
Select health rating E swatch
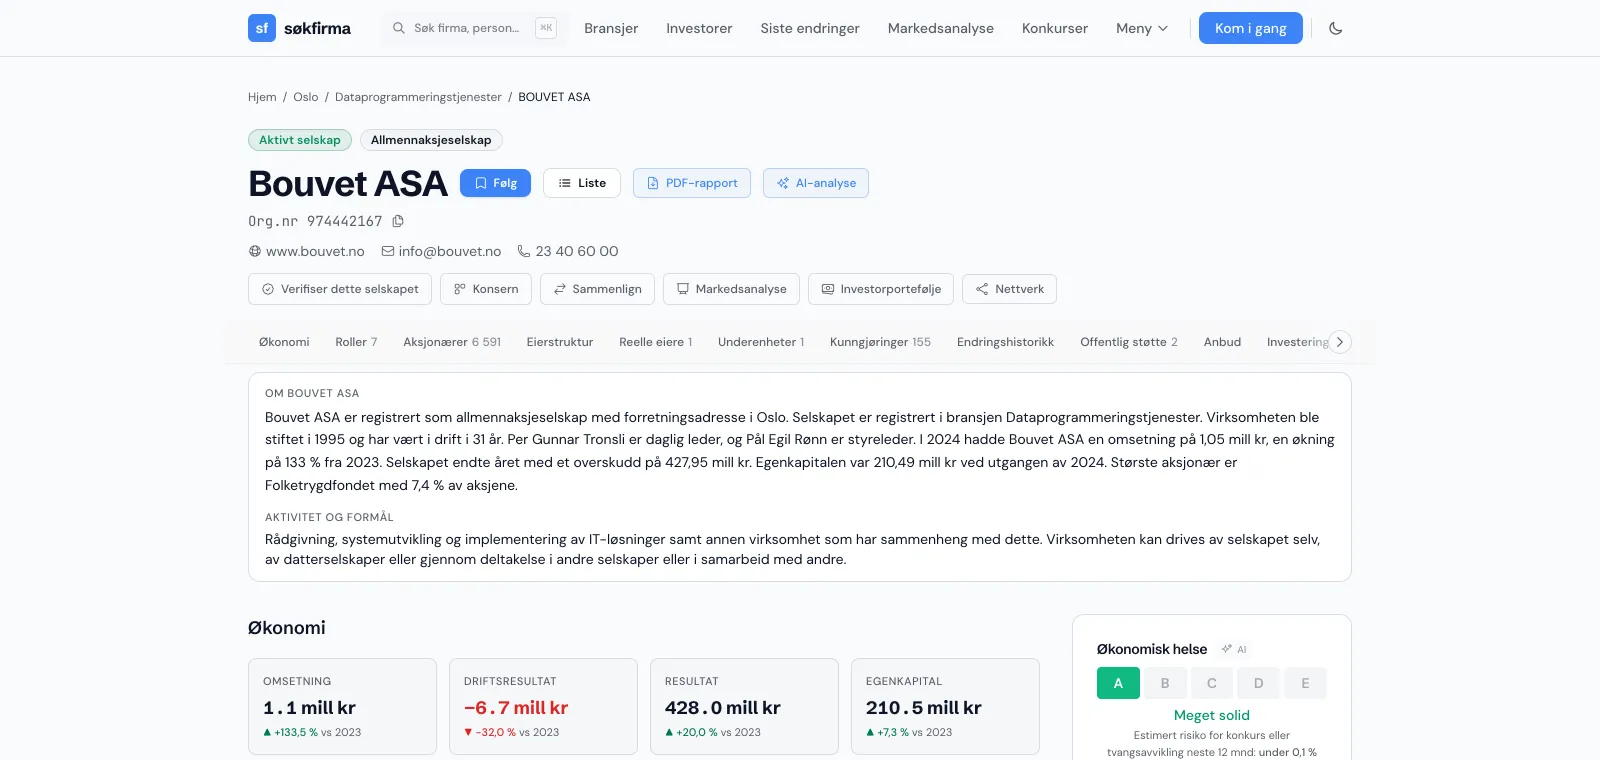[1305, 683]
